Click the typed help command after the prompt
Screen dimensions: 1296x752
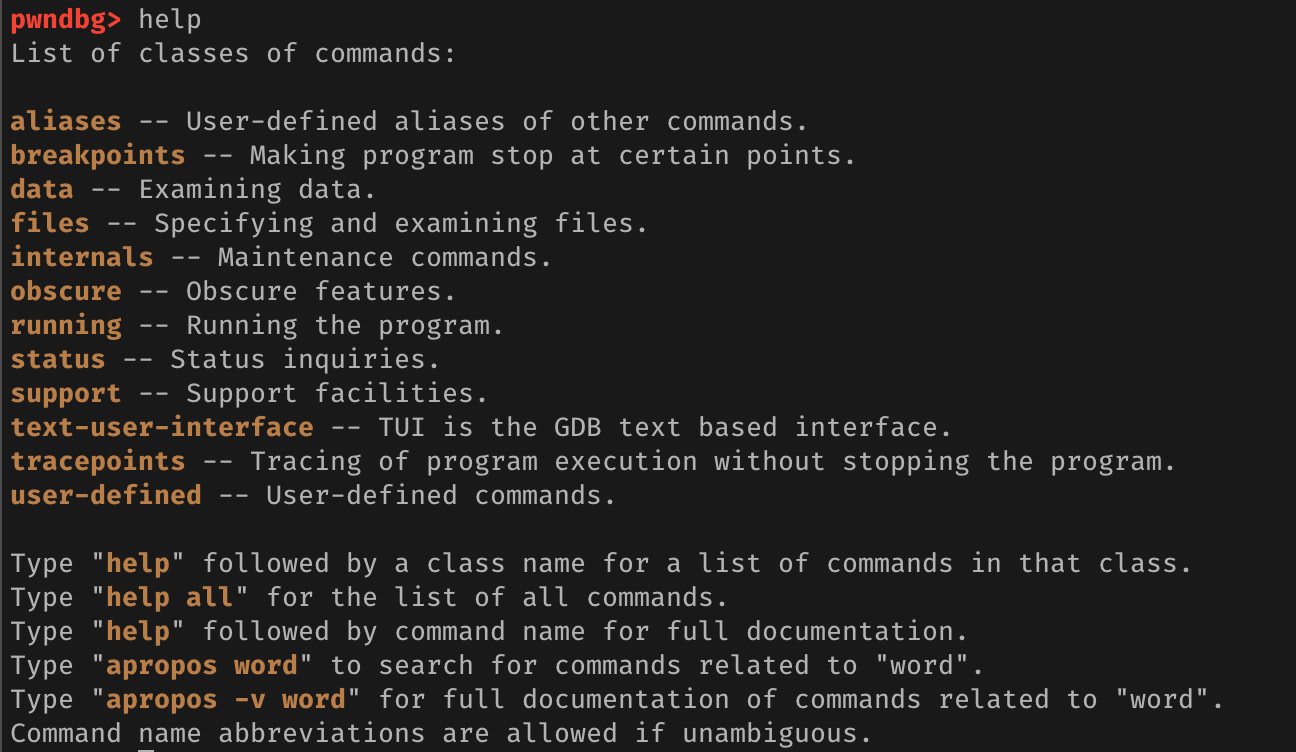point(169,19)
